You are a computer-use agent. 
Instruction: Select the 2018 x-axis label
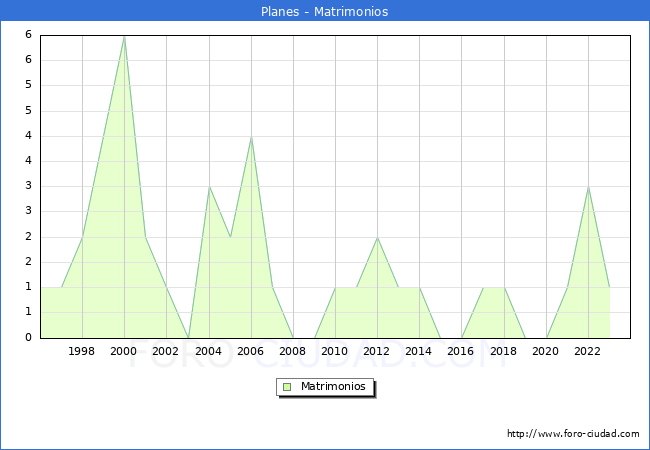tap(504, 351)
